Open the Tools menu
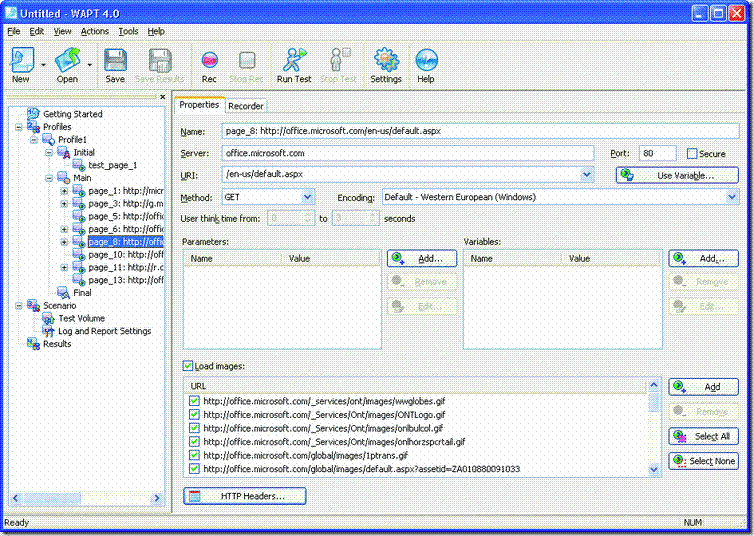 [128, 31]
